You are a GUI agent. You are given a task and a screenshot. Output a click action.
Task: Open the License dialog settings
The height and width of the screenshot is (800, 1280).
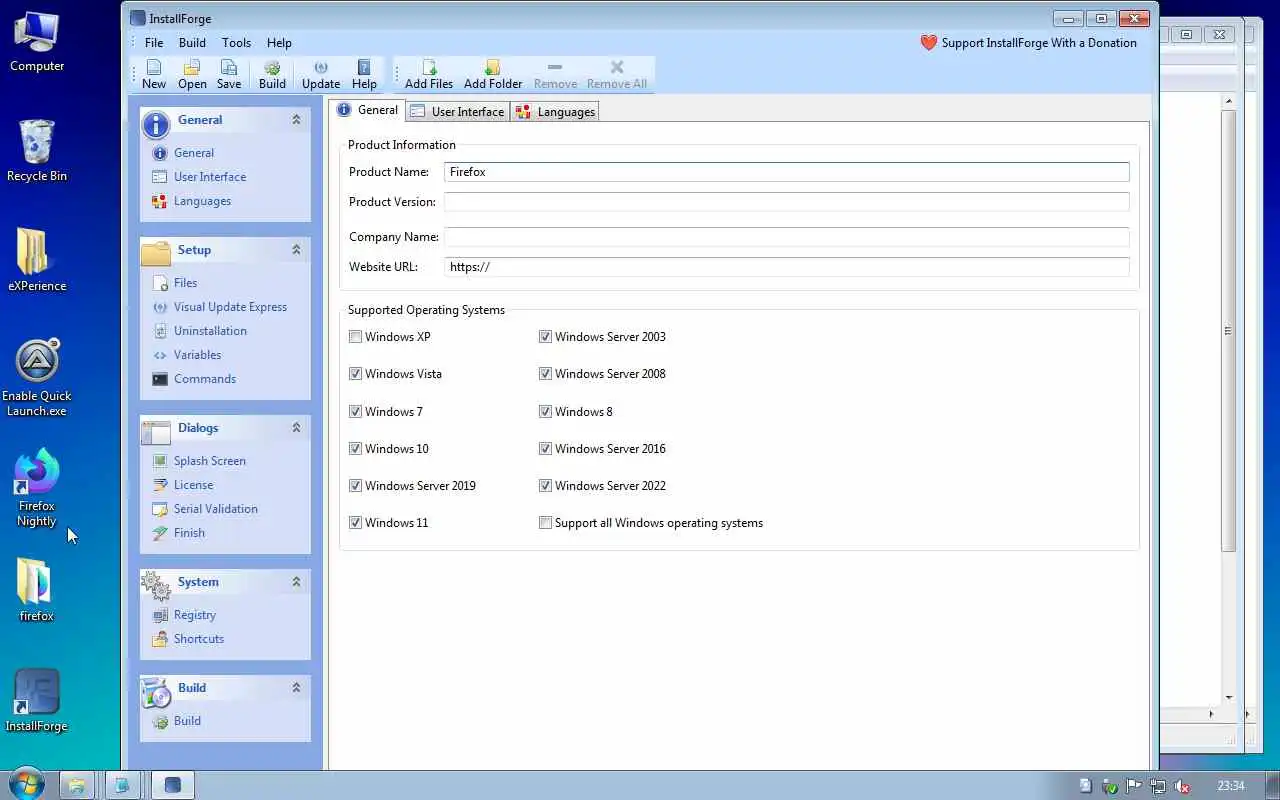coord(193,485)
